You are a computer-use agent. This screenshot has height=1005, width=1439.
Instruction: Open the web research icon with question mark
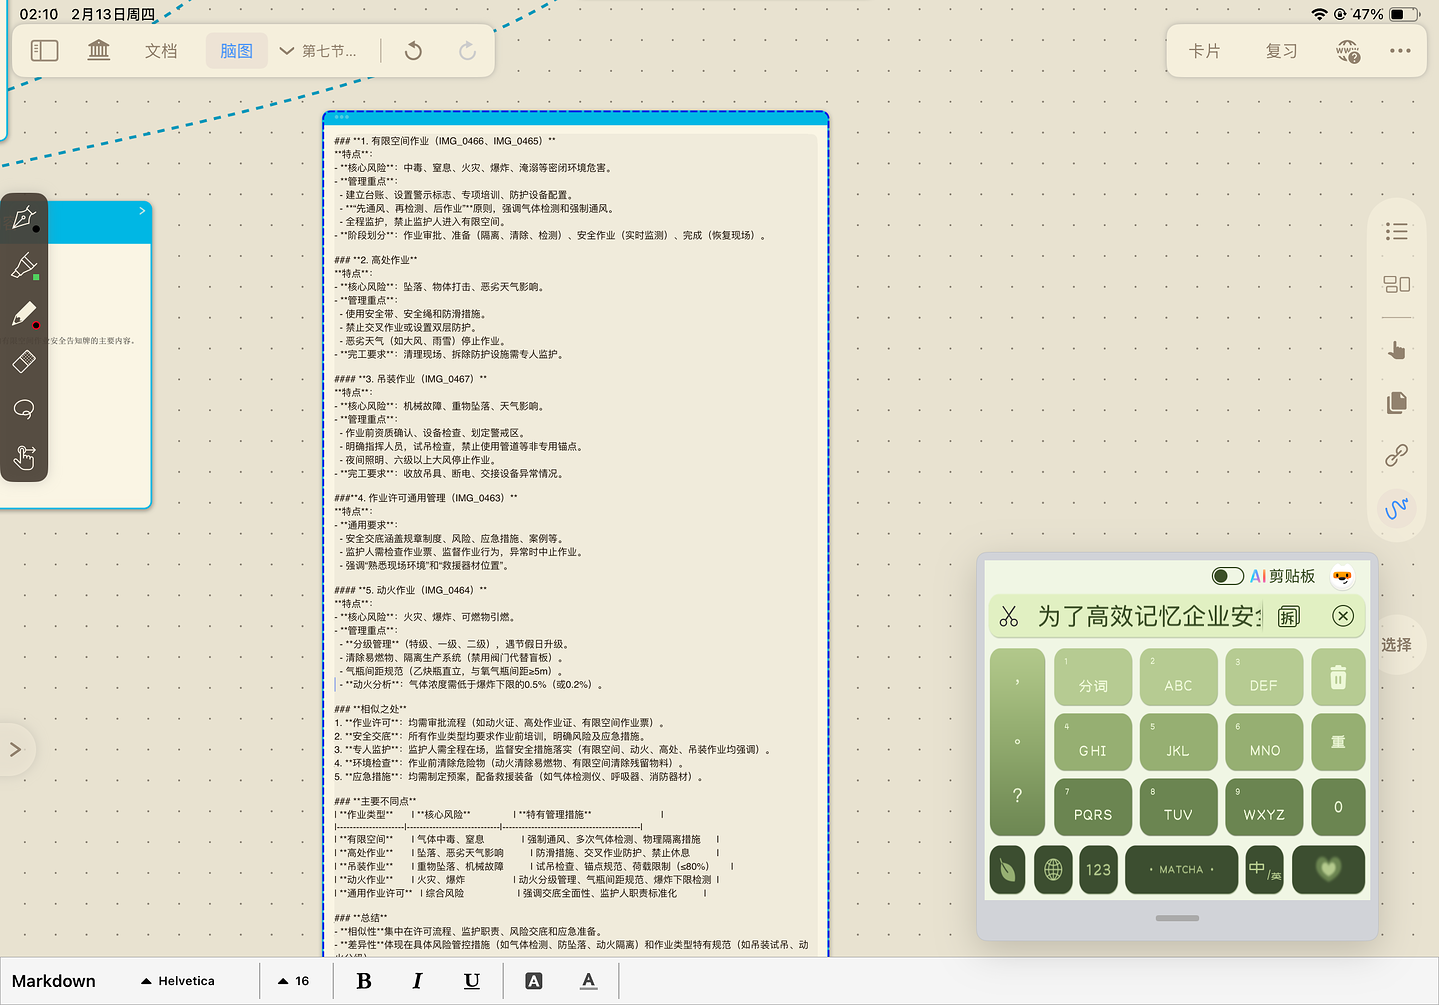[1348, 51]
